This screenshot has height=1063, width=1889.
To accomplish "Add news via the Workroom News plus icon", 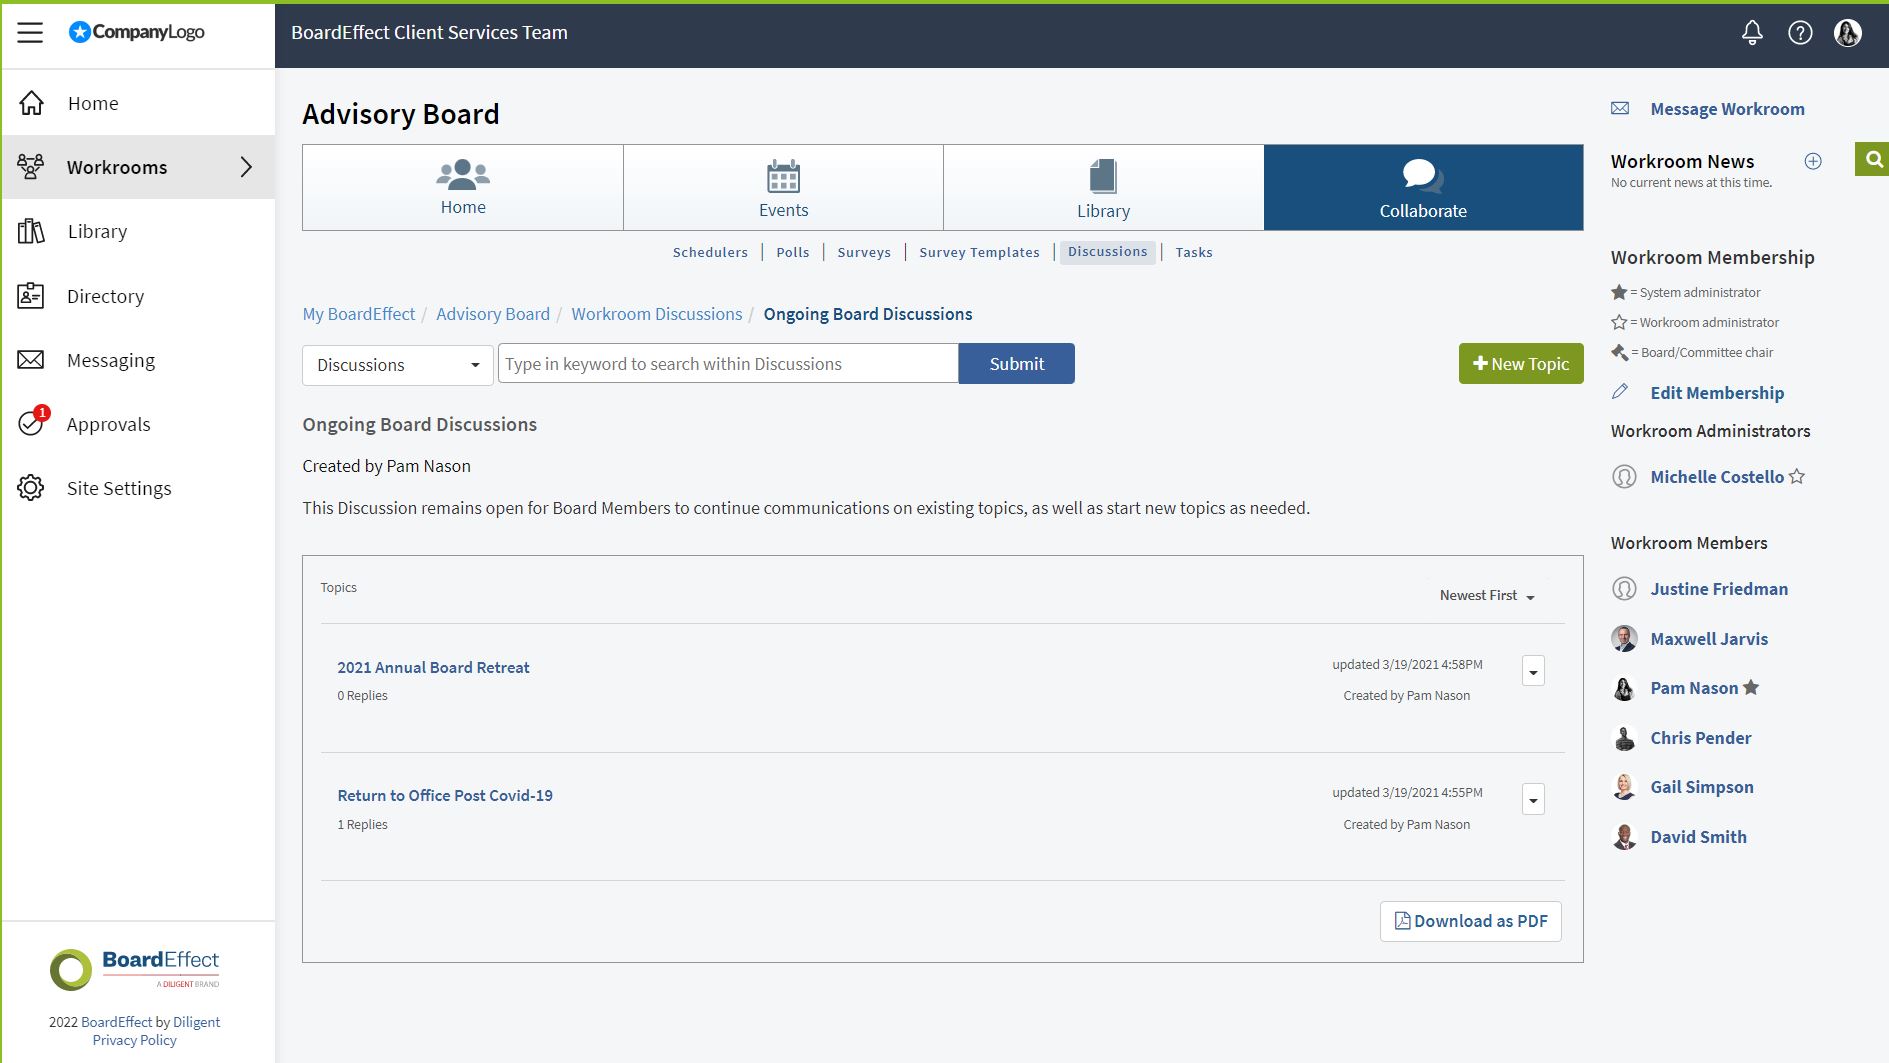I will pos(1814,160).
